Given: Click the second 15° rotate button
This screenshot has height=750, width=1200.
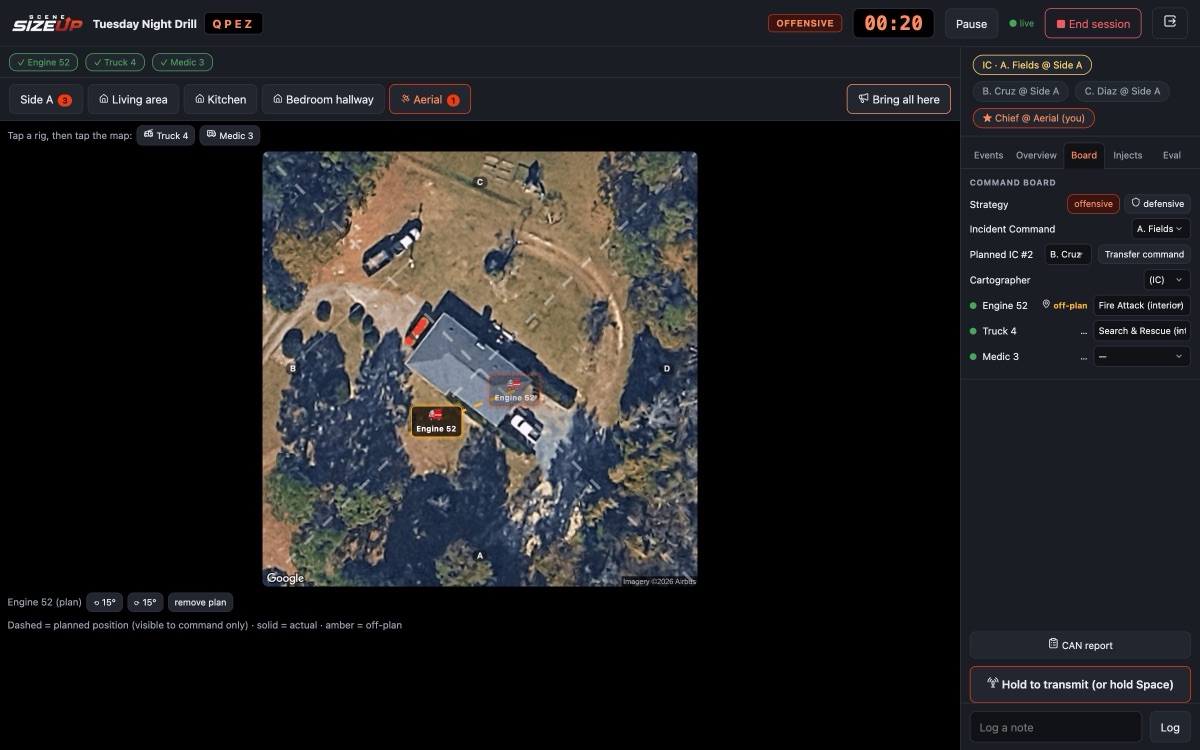Looking at the screenshot, I should point(145,602).
